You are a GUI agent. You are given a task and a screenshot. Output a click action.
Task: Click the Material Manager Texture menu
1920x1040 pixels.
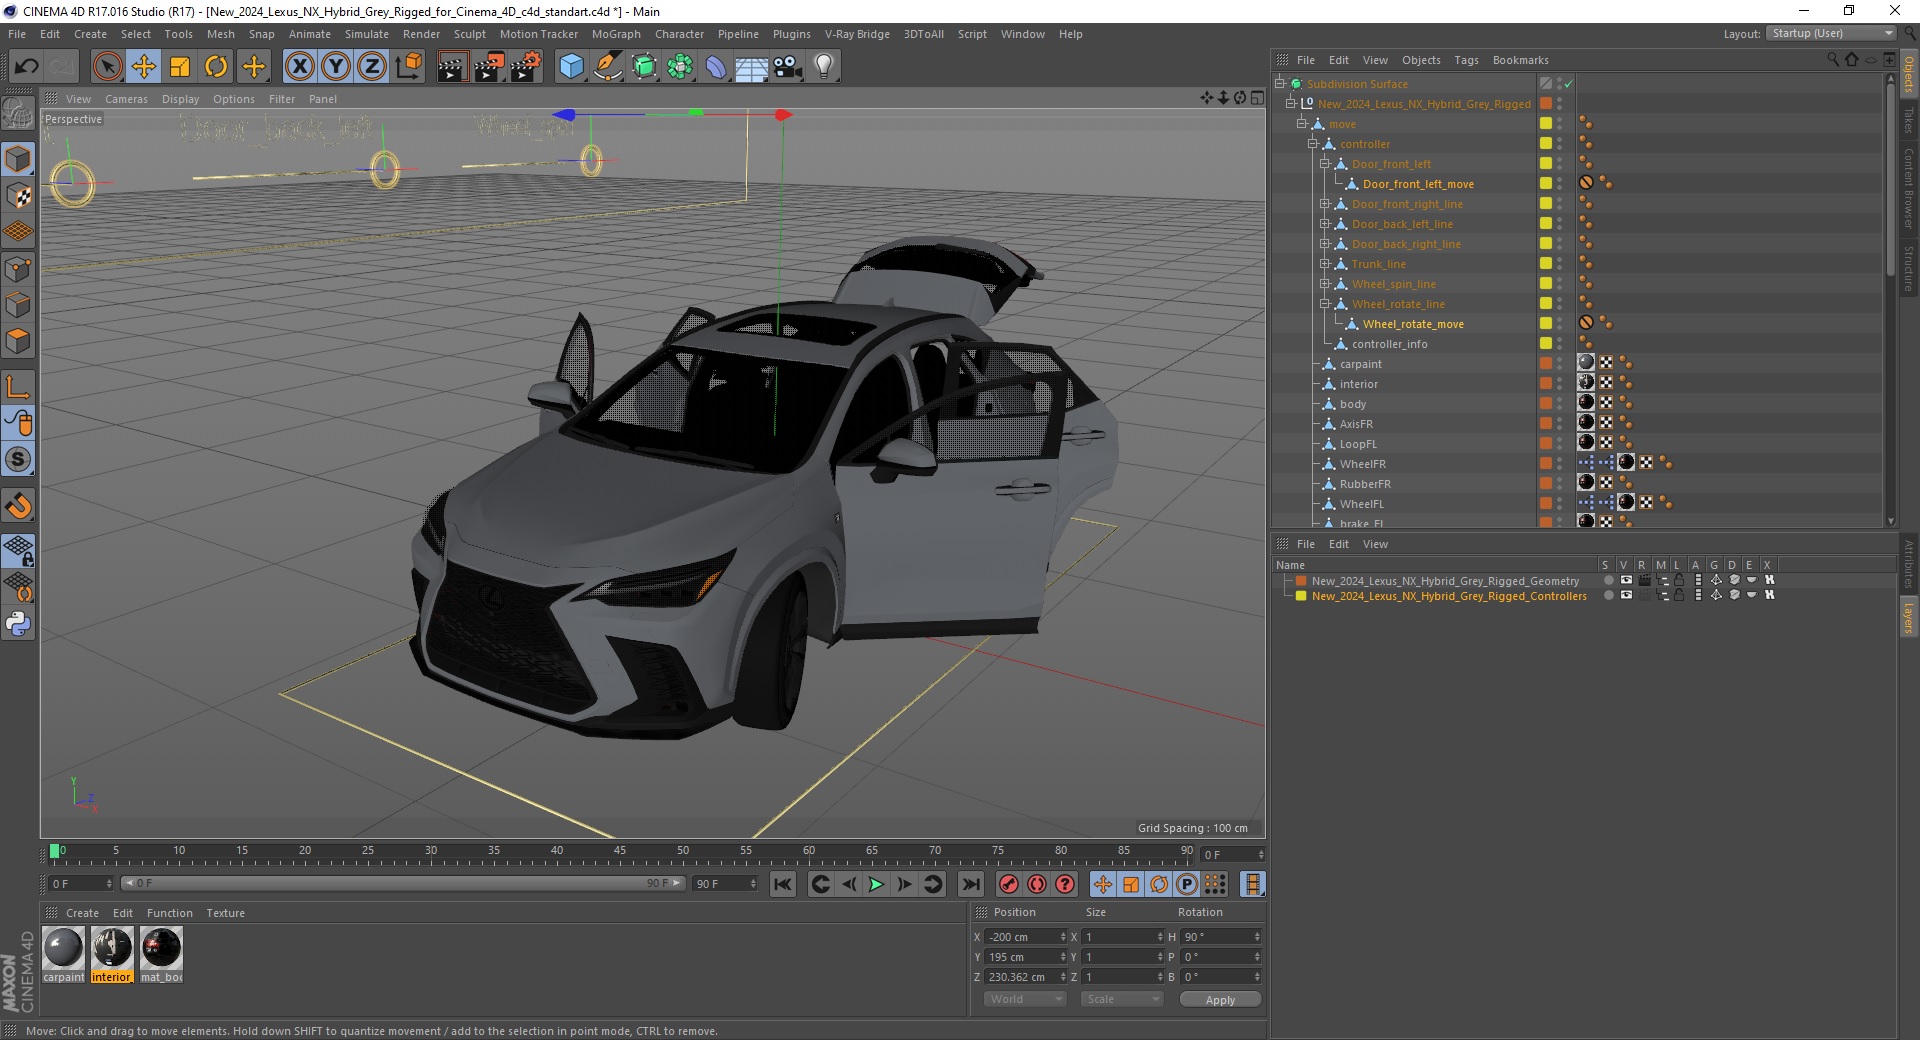pyautogui.click(x=225, y=913)
